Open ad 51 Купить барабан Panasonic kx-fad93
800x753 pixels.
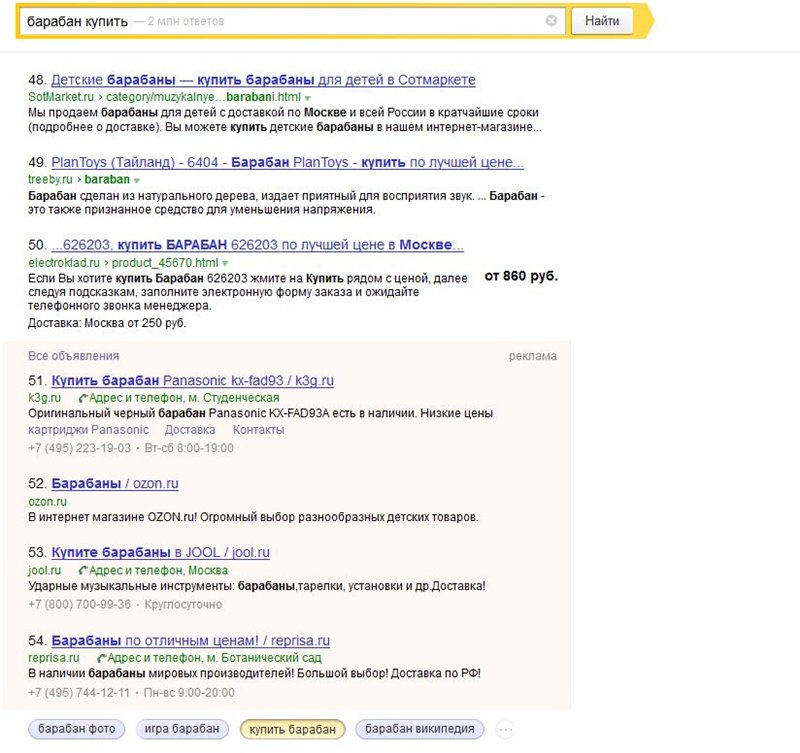pyautogui.click(x=192, y=381)
